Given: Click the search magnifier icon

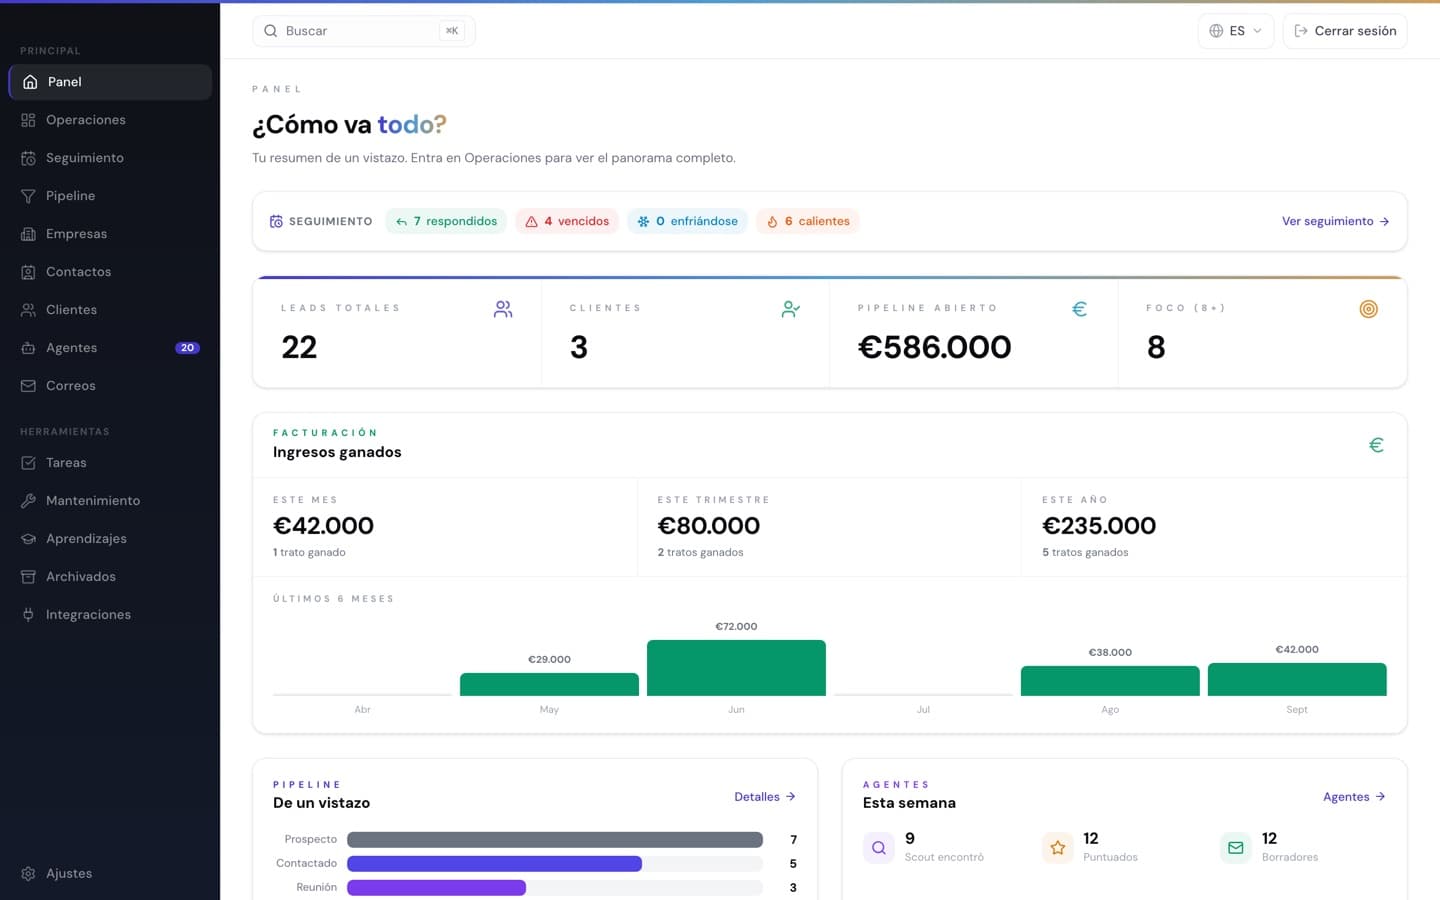Looking at the screenshot, I should coord(270,31).
